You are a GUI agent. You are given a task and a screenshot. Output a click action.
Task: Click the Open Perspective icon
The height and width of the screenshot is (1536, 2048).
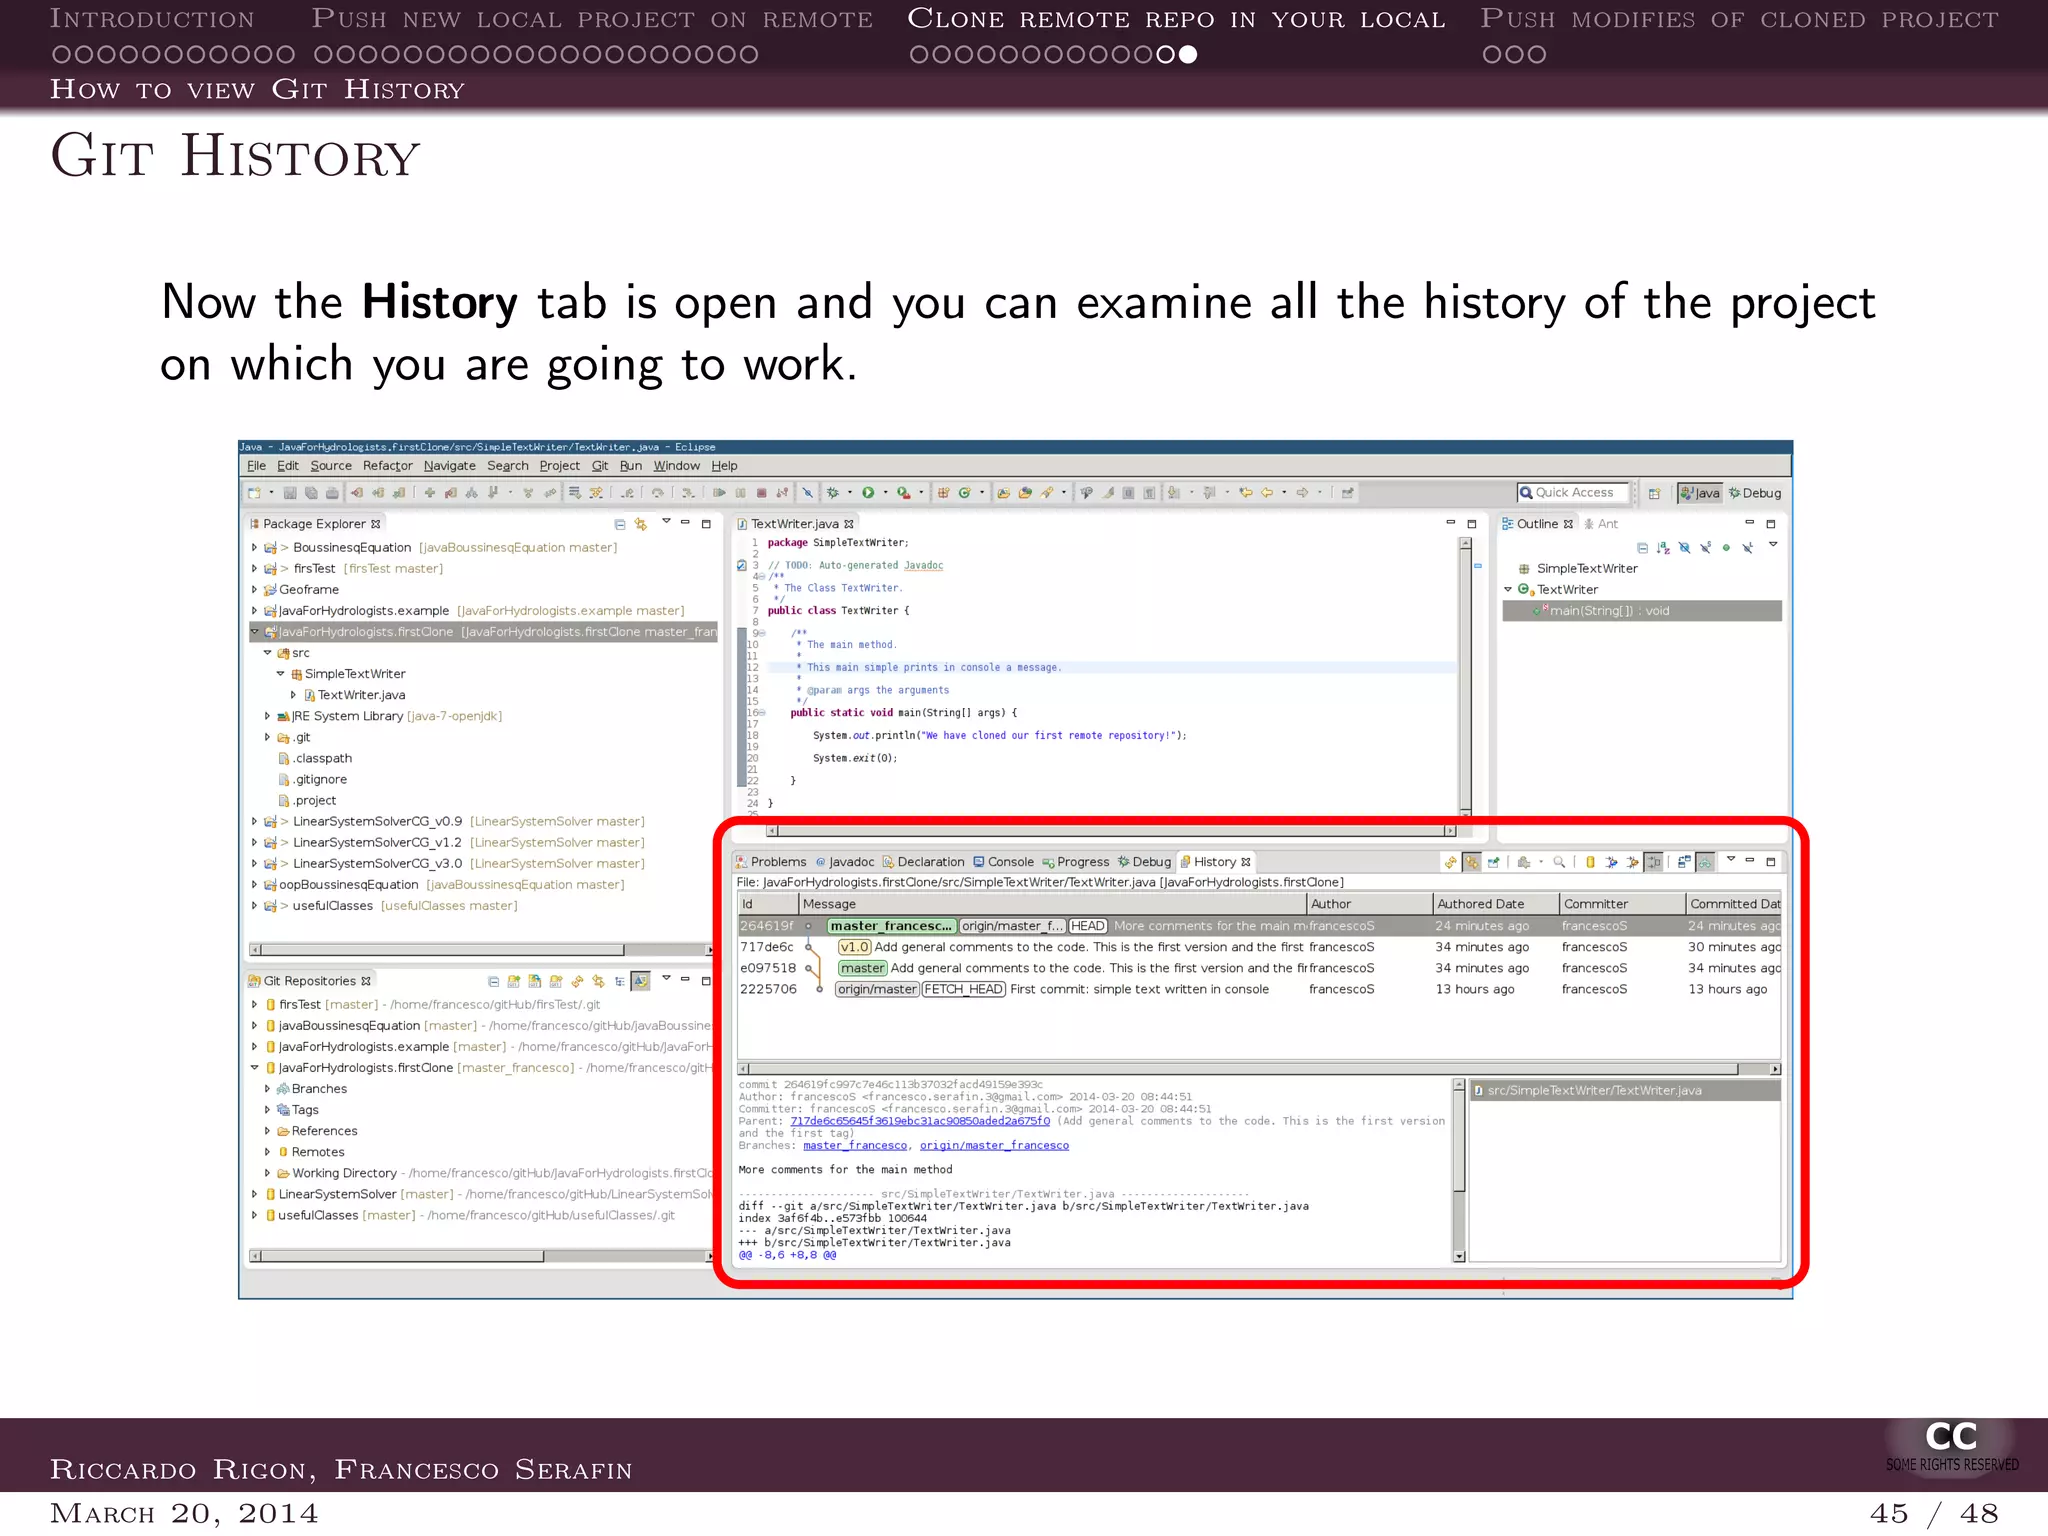1654,493
